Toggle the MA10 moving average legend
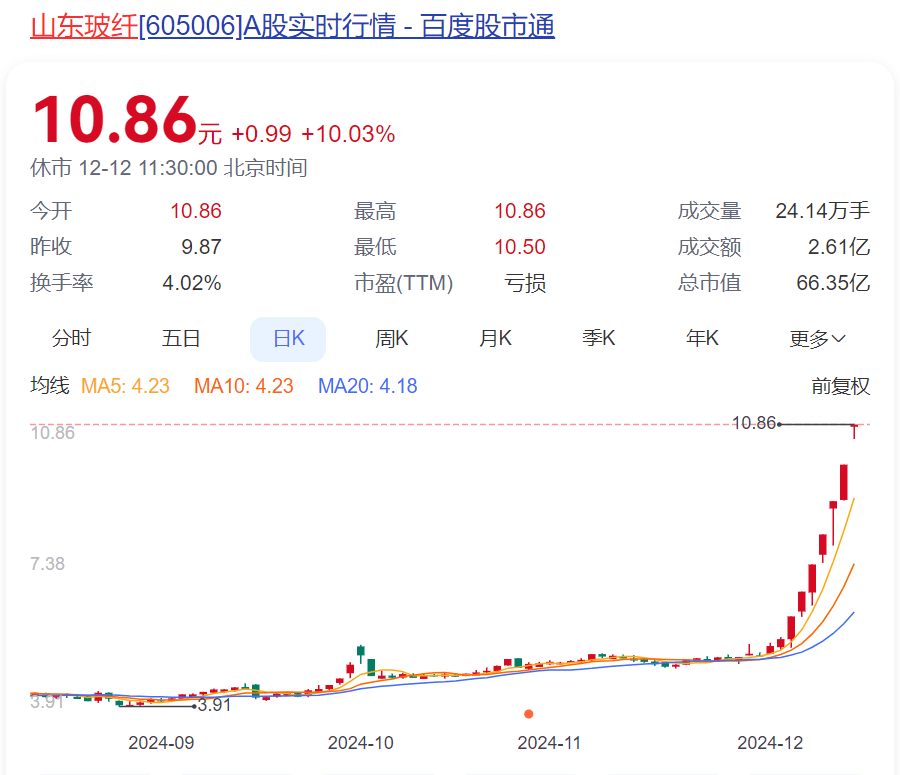900x775 pixels. point(243,386)
